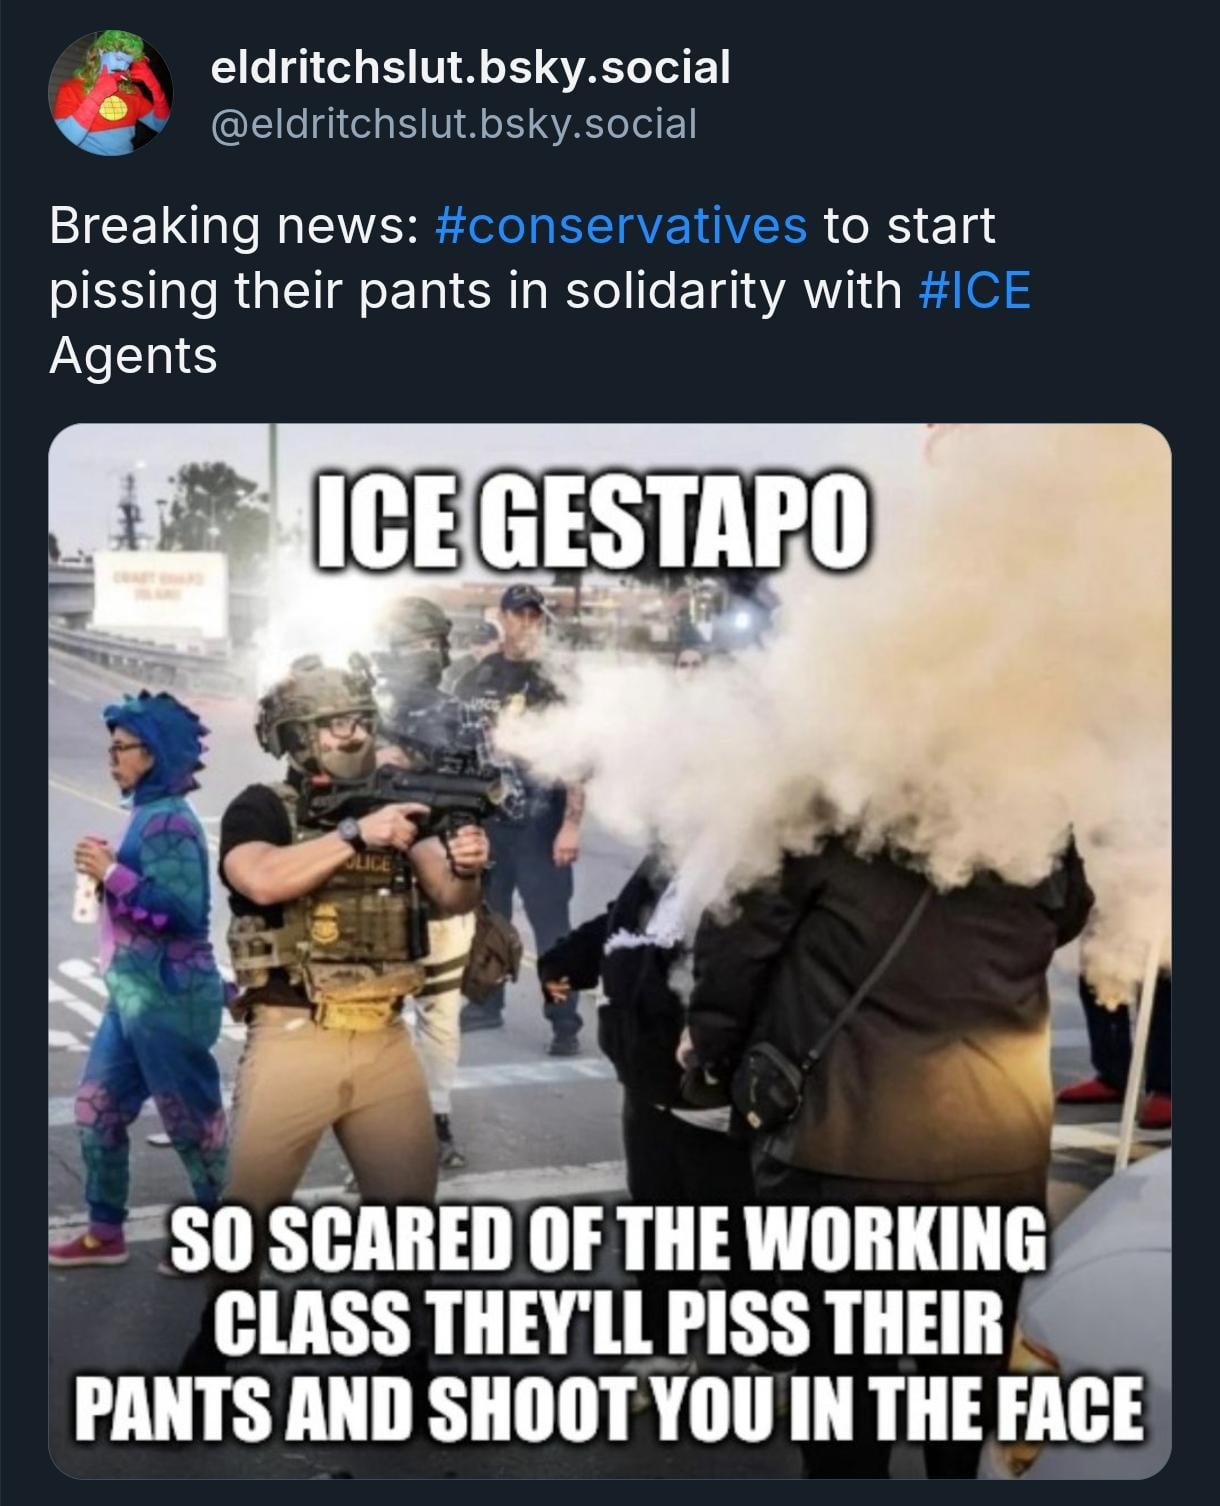The height and width of the screenshot is (1506, 1220).
Task: Open the eldritchslut profile avatar
Action: 111,93
